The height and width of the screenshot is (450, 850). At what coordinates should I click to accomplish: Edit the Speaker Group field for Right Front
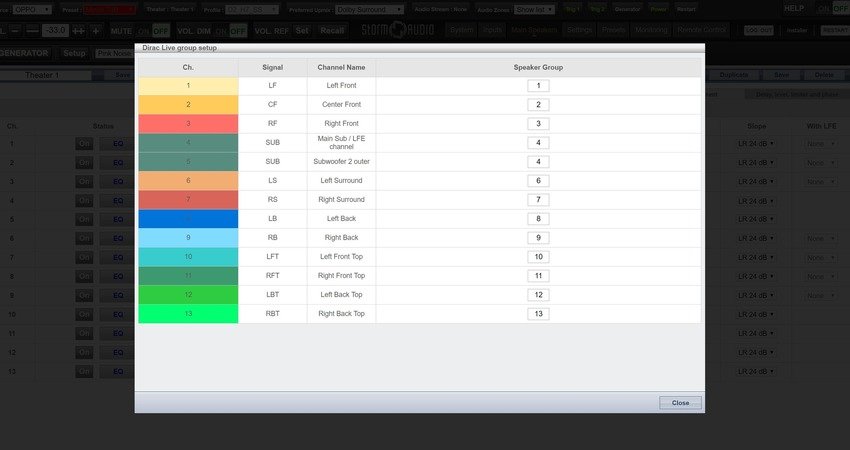point(538,124)
